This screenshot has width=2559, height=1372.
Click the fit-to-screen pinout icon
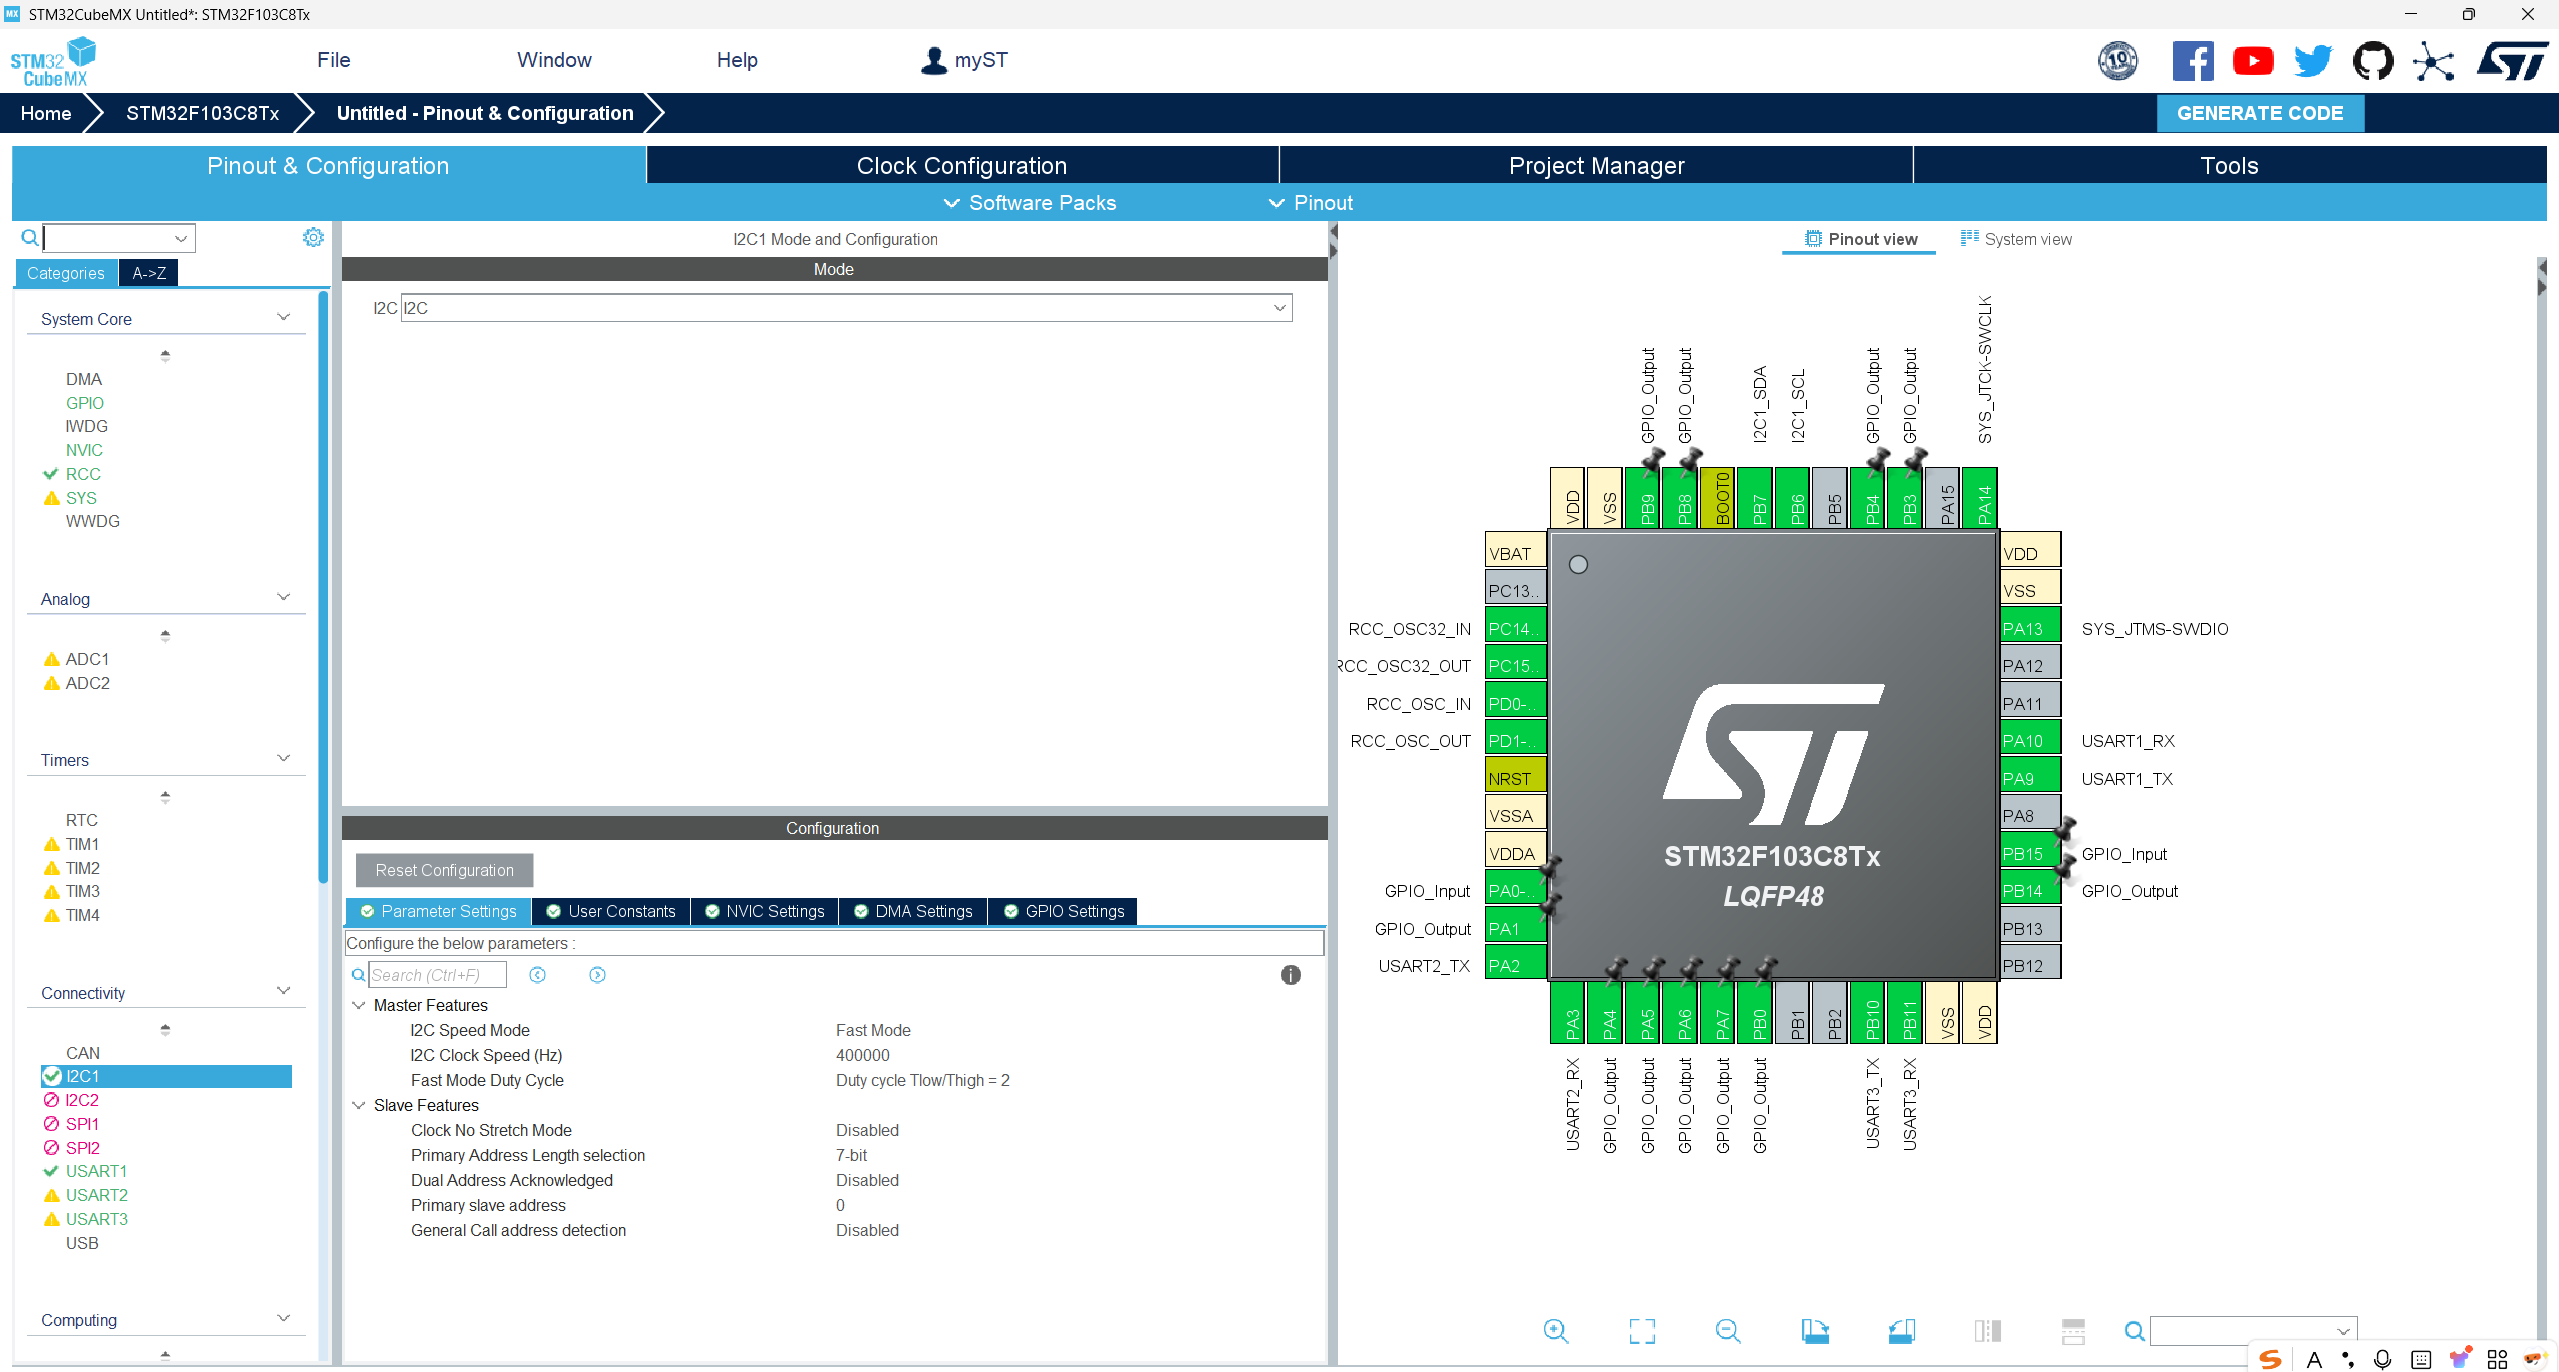pos(1641,1330)
